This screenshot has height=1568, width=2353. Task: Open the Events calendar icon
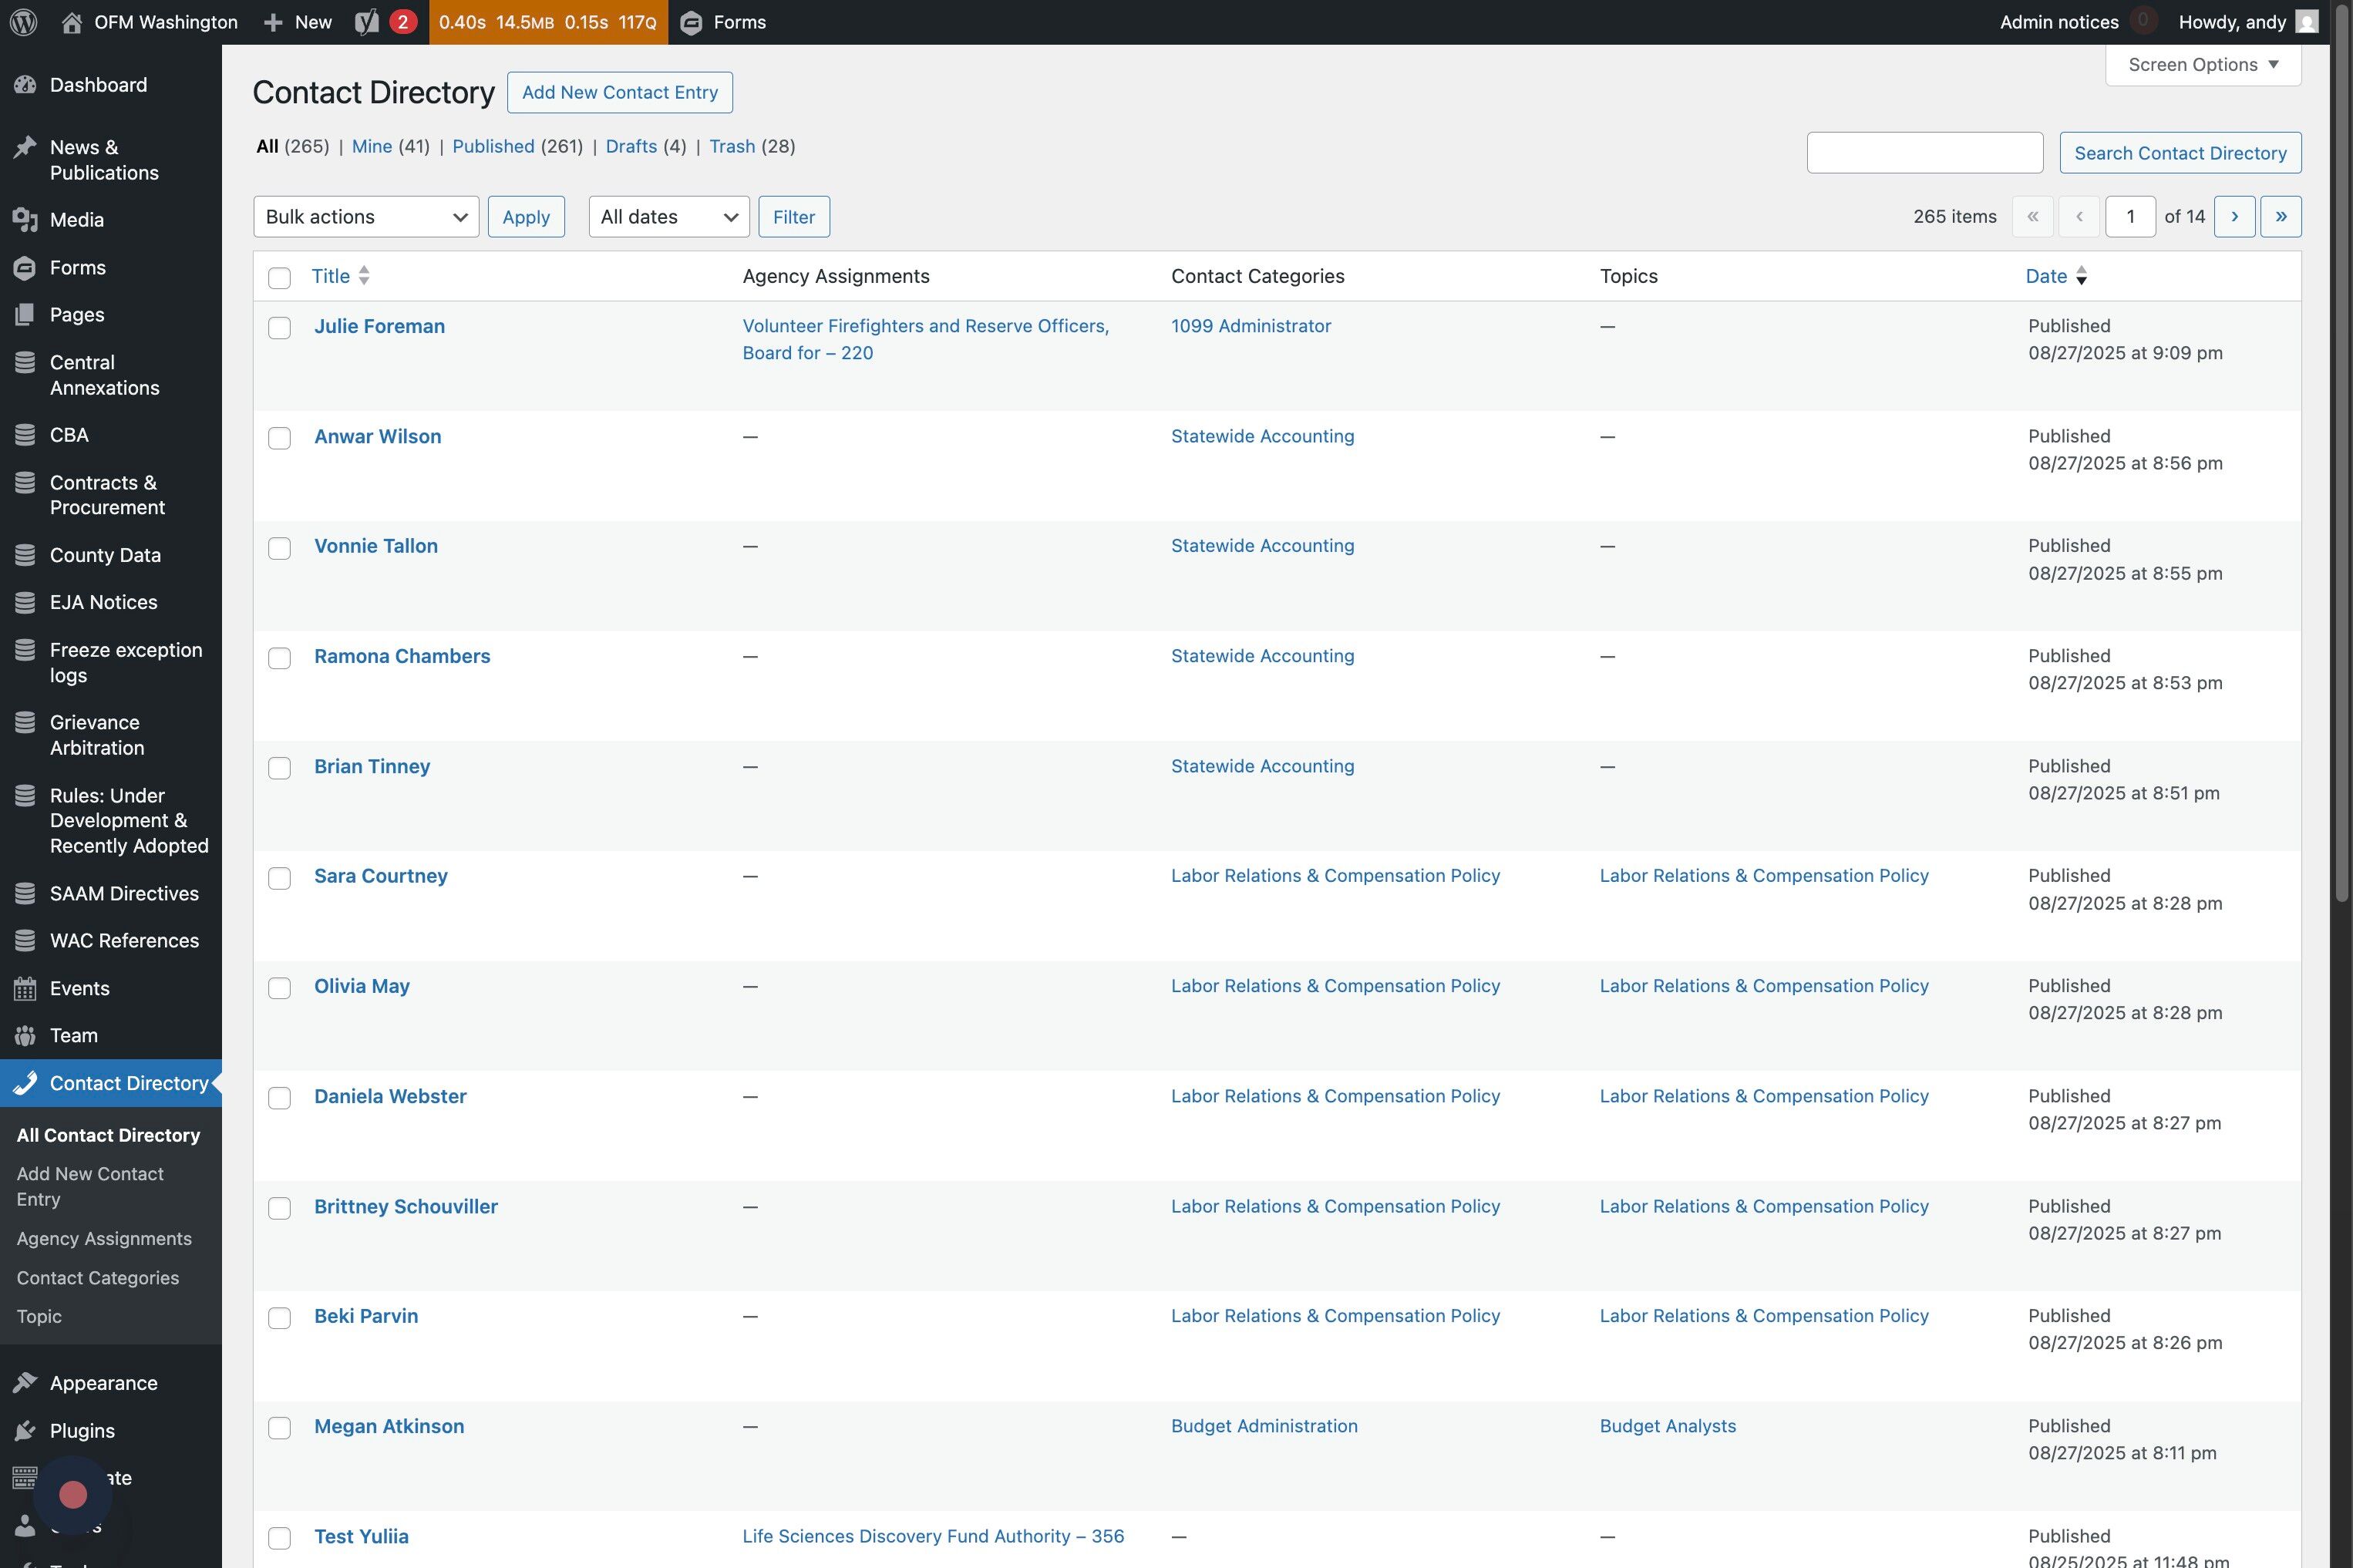pyautogui.click(x=25, y=989)
